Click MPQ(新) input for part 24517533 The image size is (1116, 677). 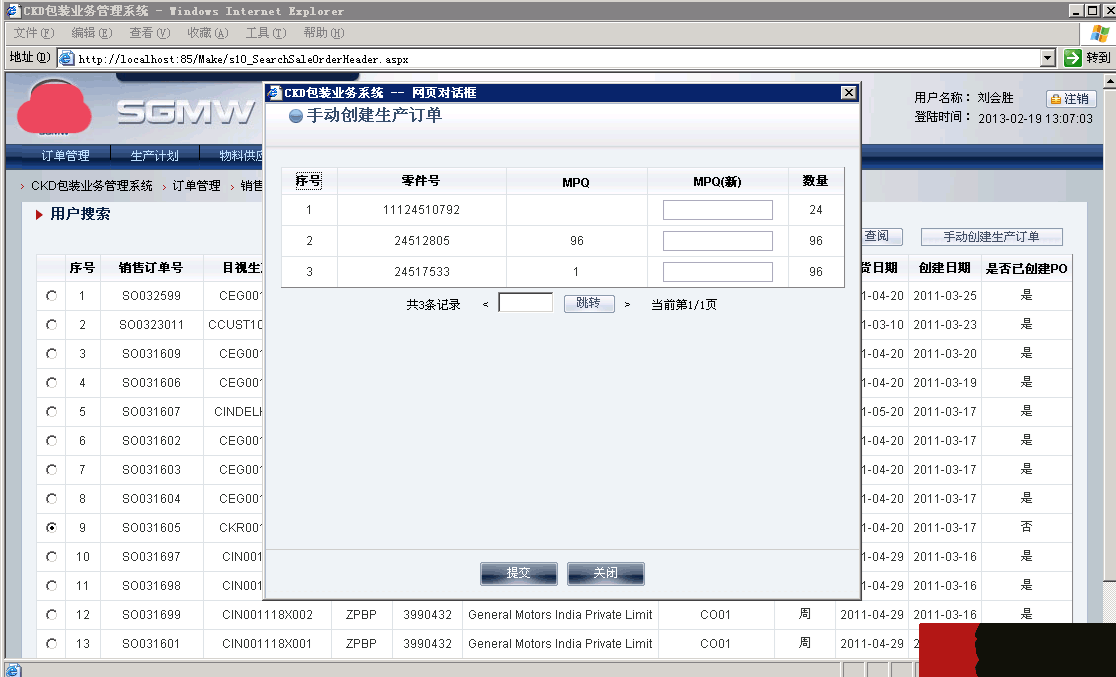(x=717, y=271)
